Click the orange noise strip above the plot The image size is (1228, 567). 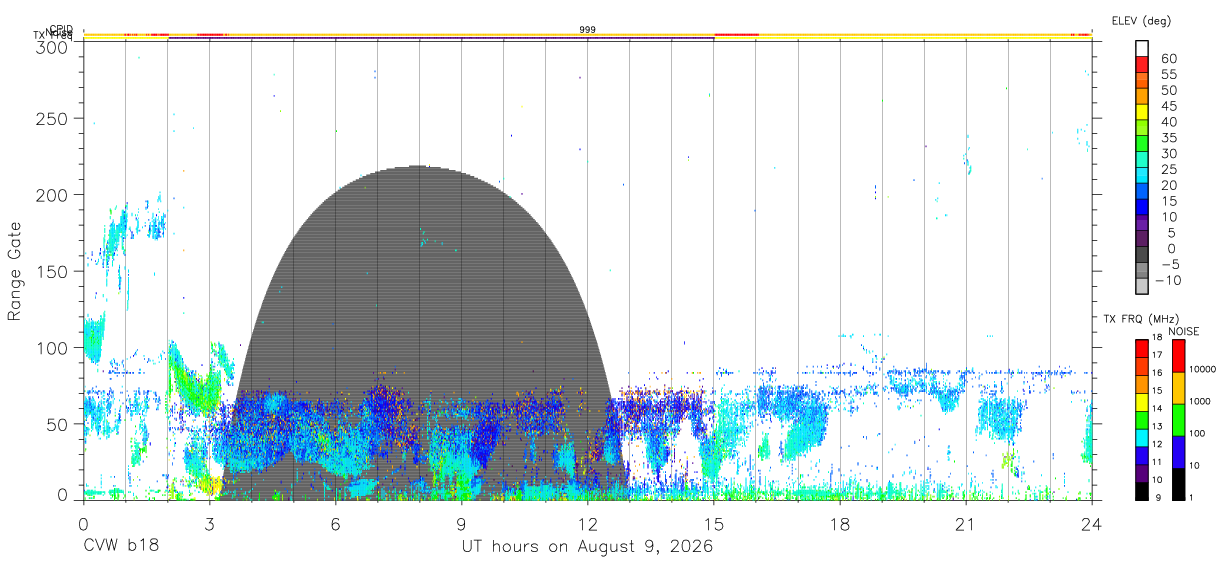(588, 35)
